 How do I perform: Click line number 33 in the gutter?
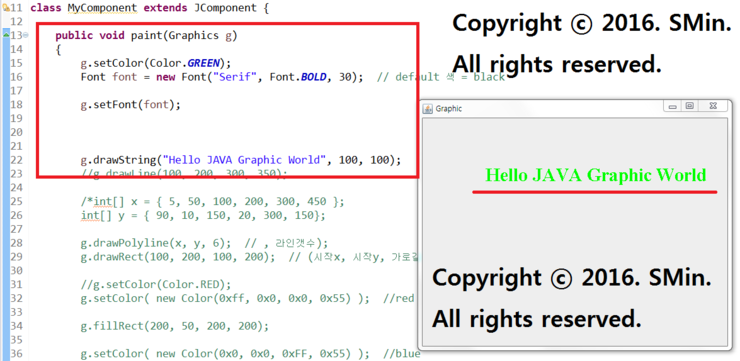point(16,312)
